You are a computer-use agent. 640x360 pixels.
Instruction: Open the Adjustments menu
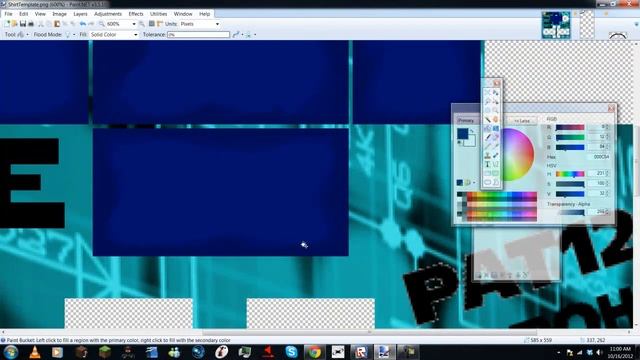[x=108, y=14]
